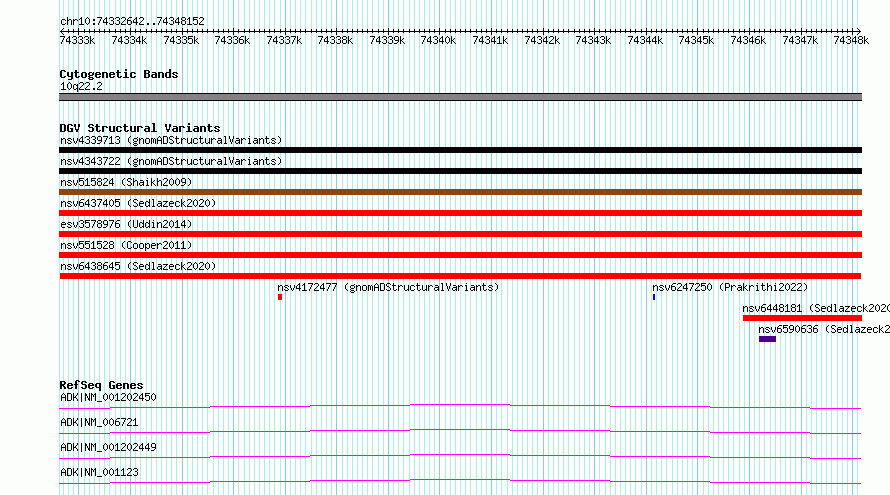The height and width of the screenshot is (495, 890).
Task: Click the 74341k ruler tick label
Action: tap(490, 40)
